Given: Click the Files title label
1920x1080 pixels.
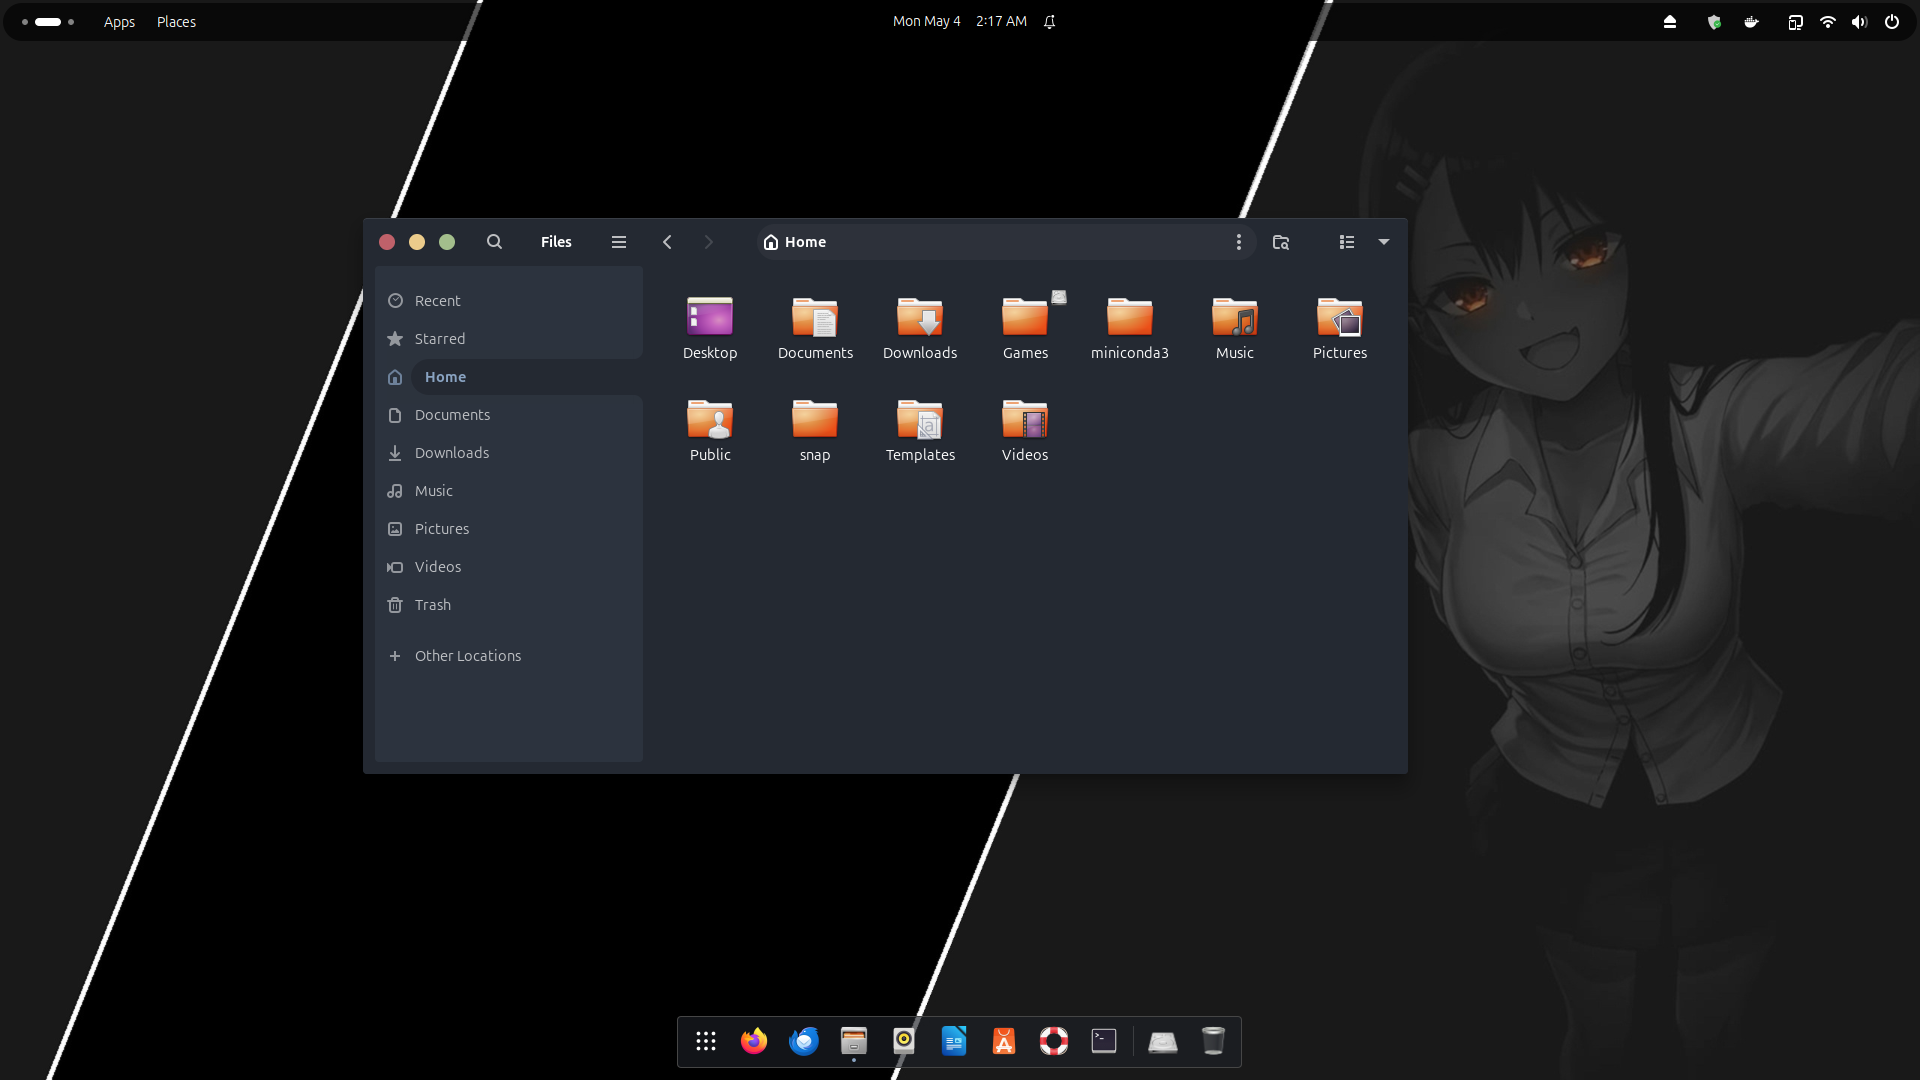Looking at the screenshot, I should (556, 242).
